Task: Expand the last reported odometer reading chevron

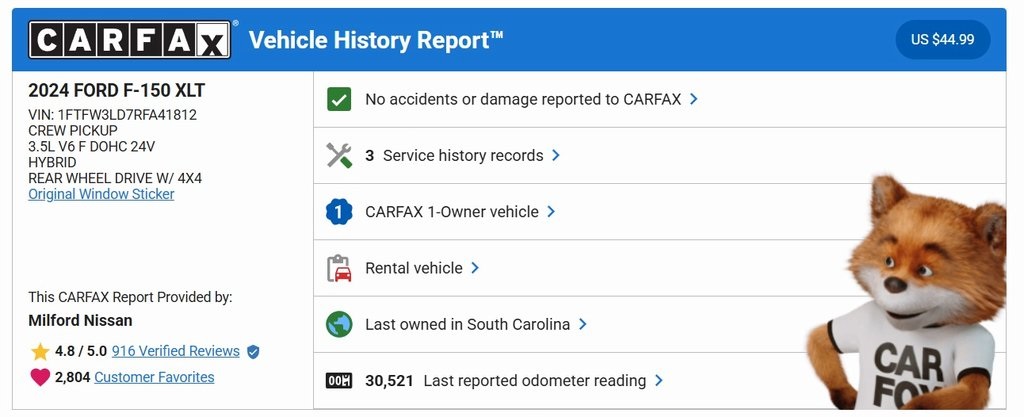Action: pos(658,380)
